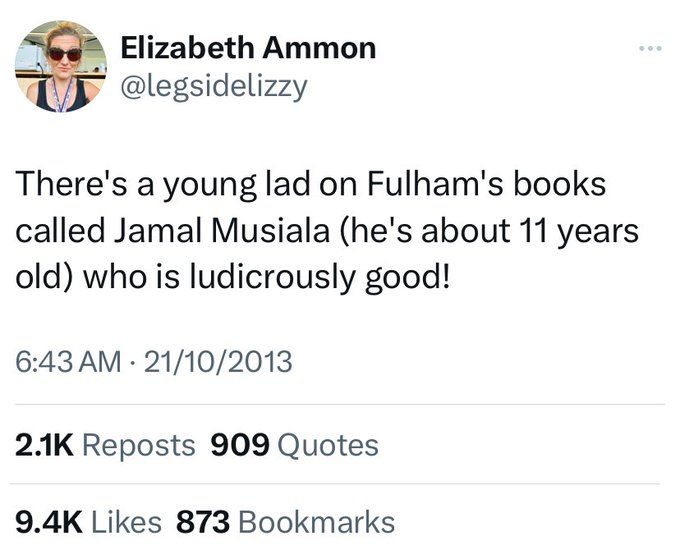Click the @legsidelizzy handle

click(213, 86)
